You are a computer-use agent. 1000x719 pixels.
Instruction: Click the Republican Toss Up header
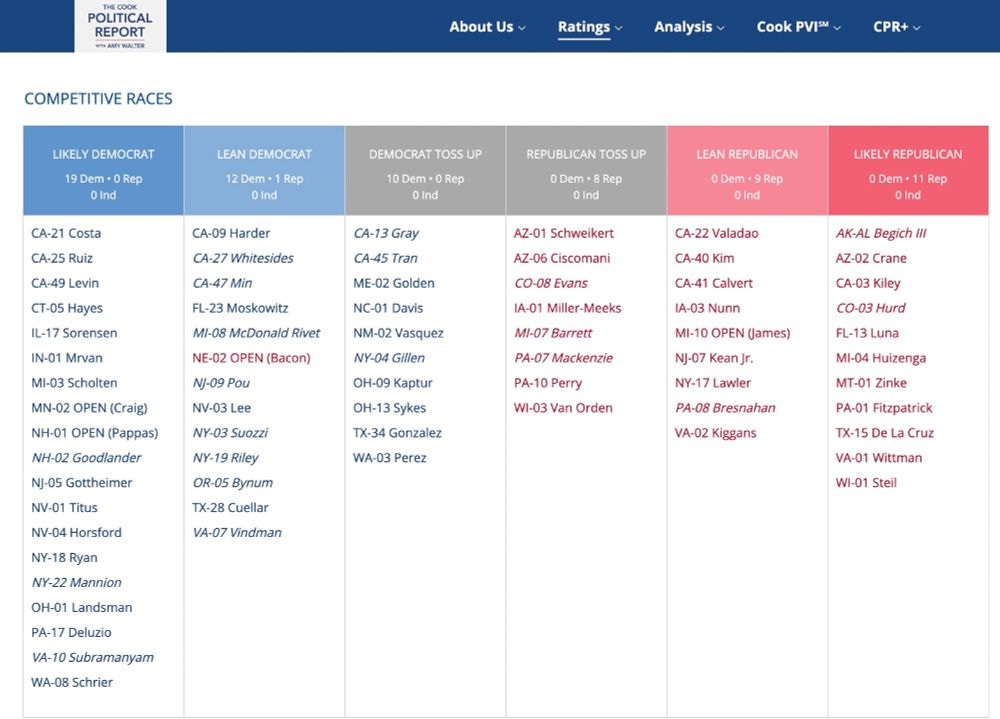(585, 154)
